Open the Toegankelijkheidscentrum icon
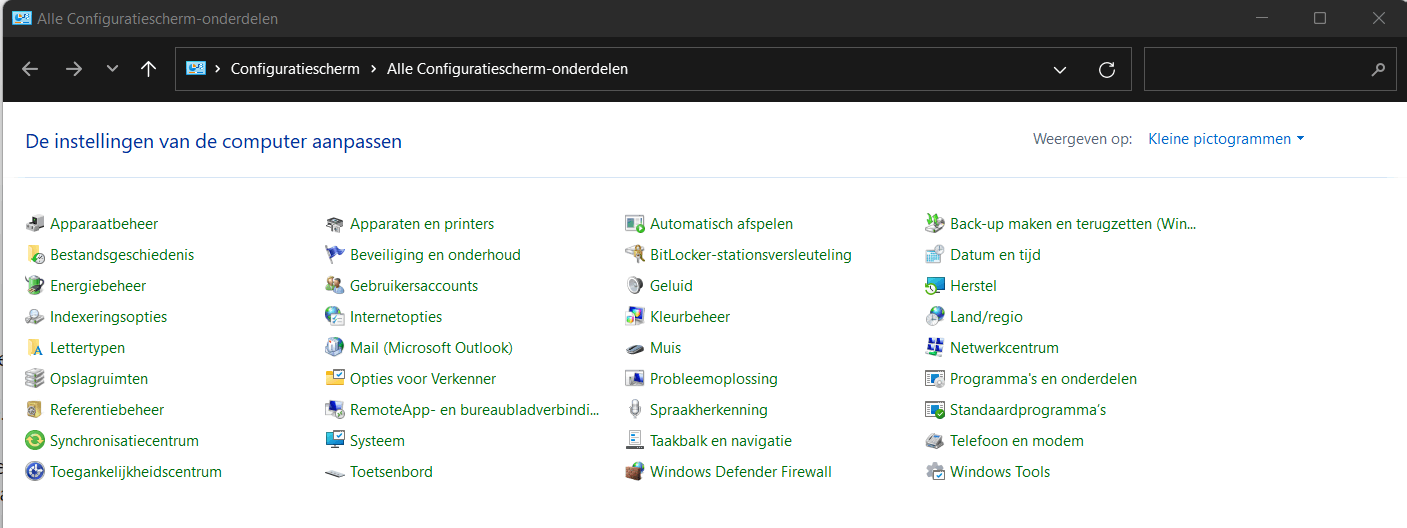 click(x=35, y=472)
